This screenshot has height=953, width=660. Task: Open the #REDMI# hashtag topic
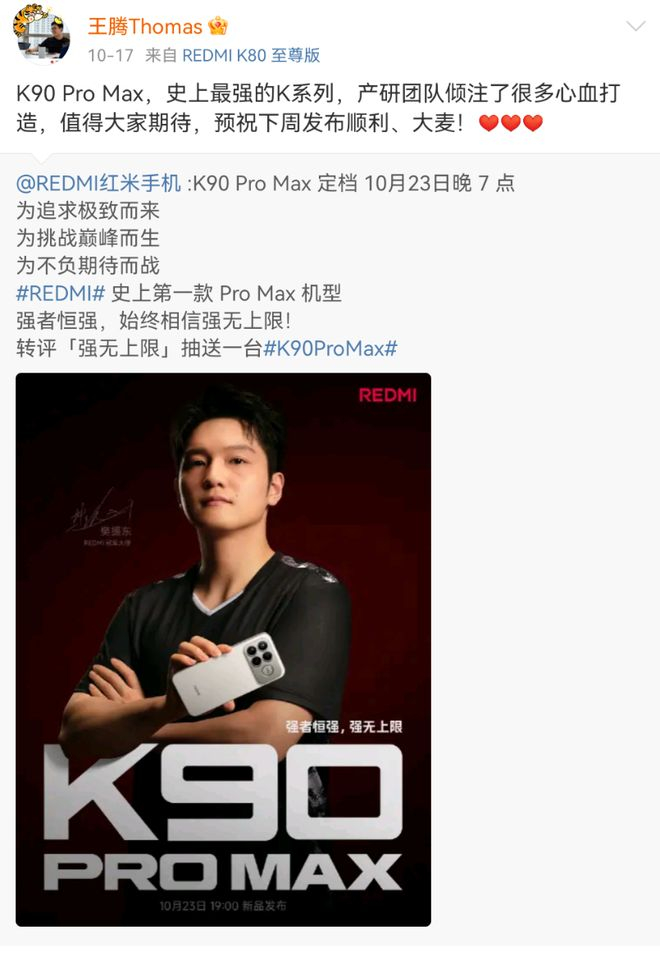pyautogui.click(x=61, y=294)
